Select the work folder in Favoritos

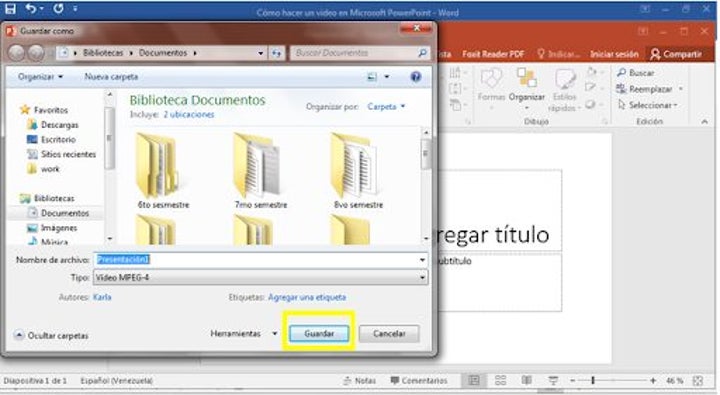coord(44,169)
